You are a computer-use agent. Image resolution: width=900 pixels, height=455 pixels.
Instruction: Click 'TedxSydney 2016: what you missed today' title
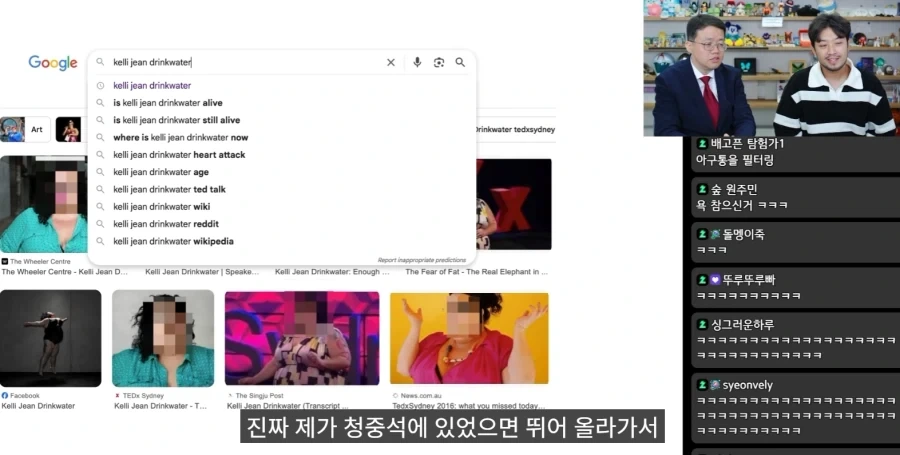[x=468, y=406]
